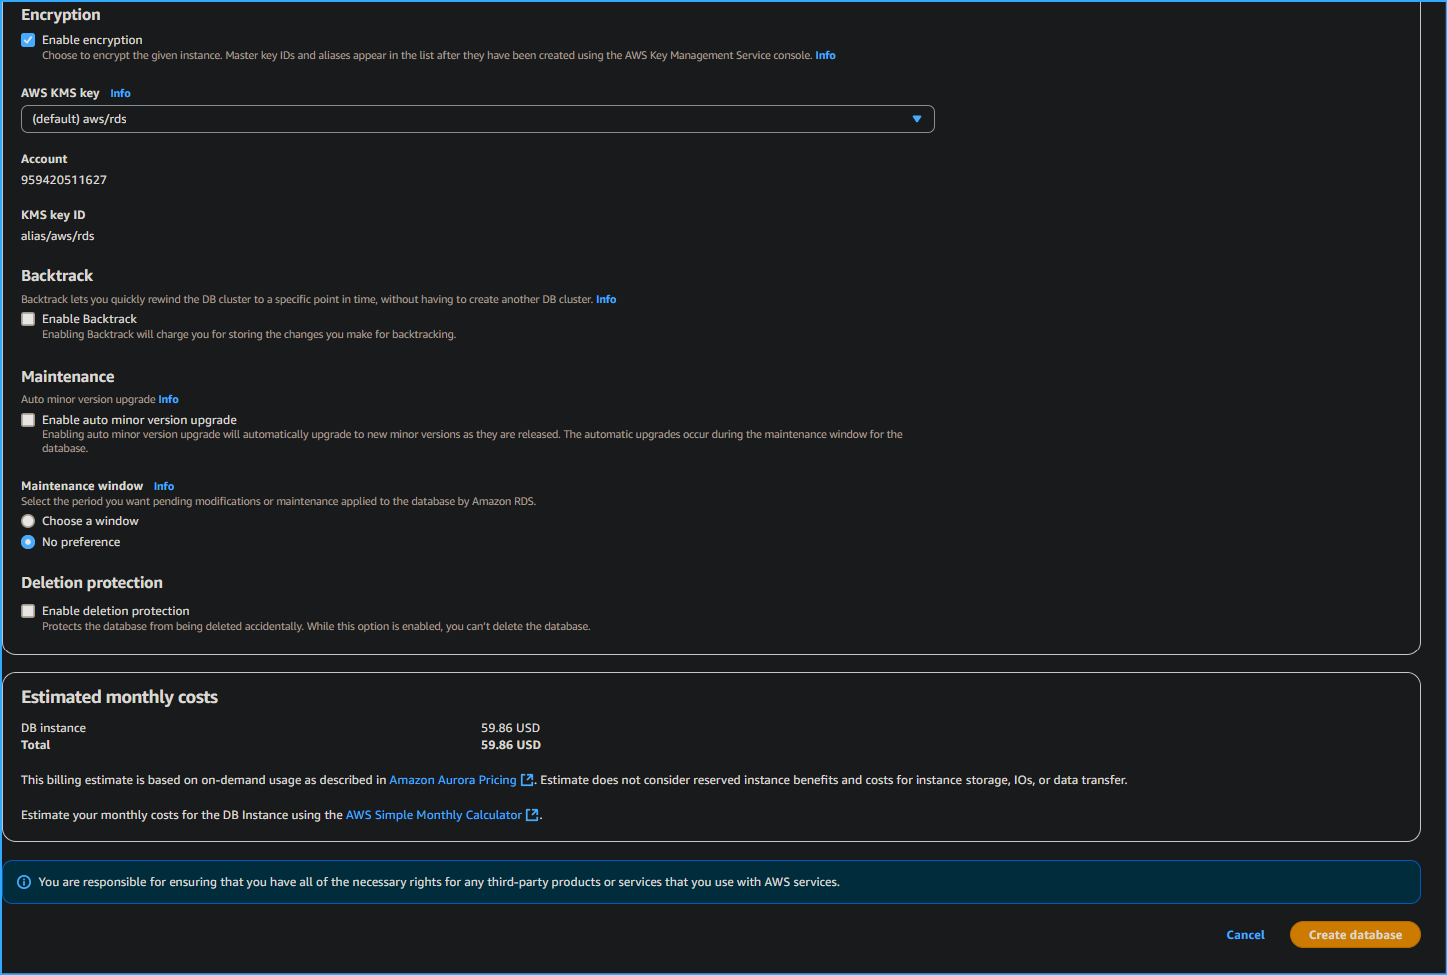Click external-link icon beside AWS Simple Monthly Calculator
Screen dimensions: 1447x975
coord(531,814)
